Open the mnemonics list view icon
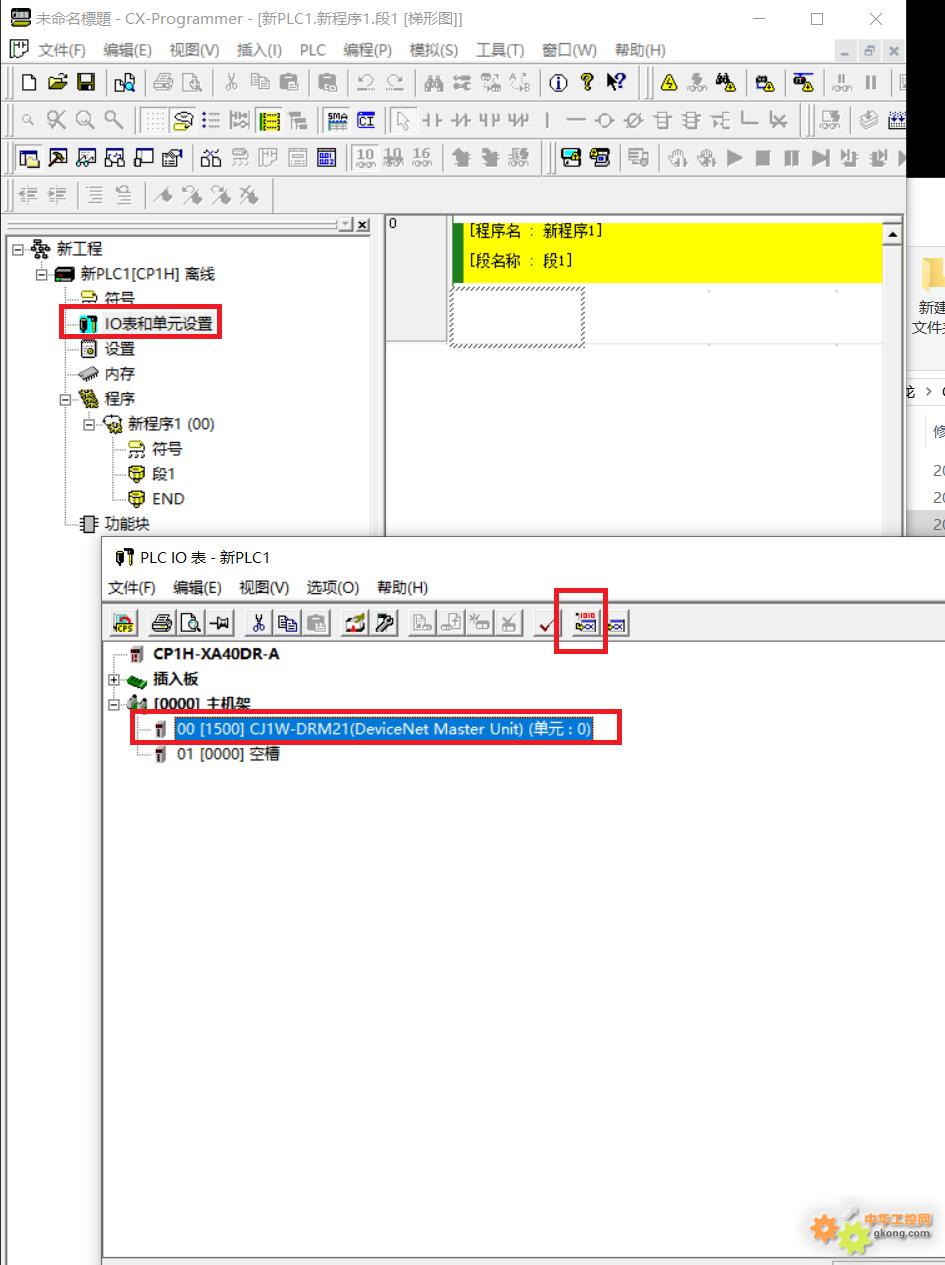The height and width of the screenshot is (1265, 945). (211, 121)
